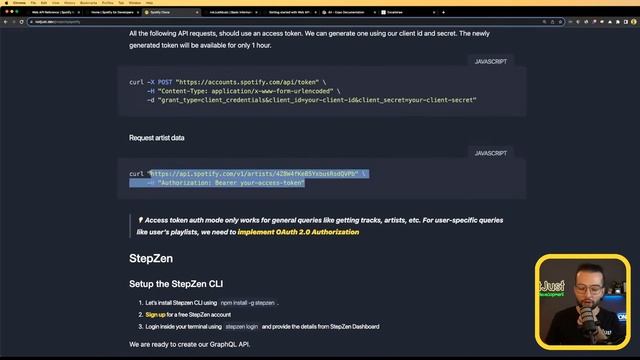Open the Window menu
Viewport: 640px width, 360px height.
coord(135,2)
